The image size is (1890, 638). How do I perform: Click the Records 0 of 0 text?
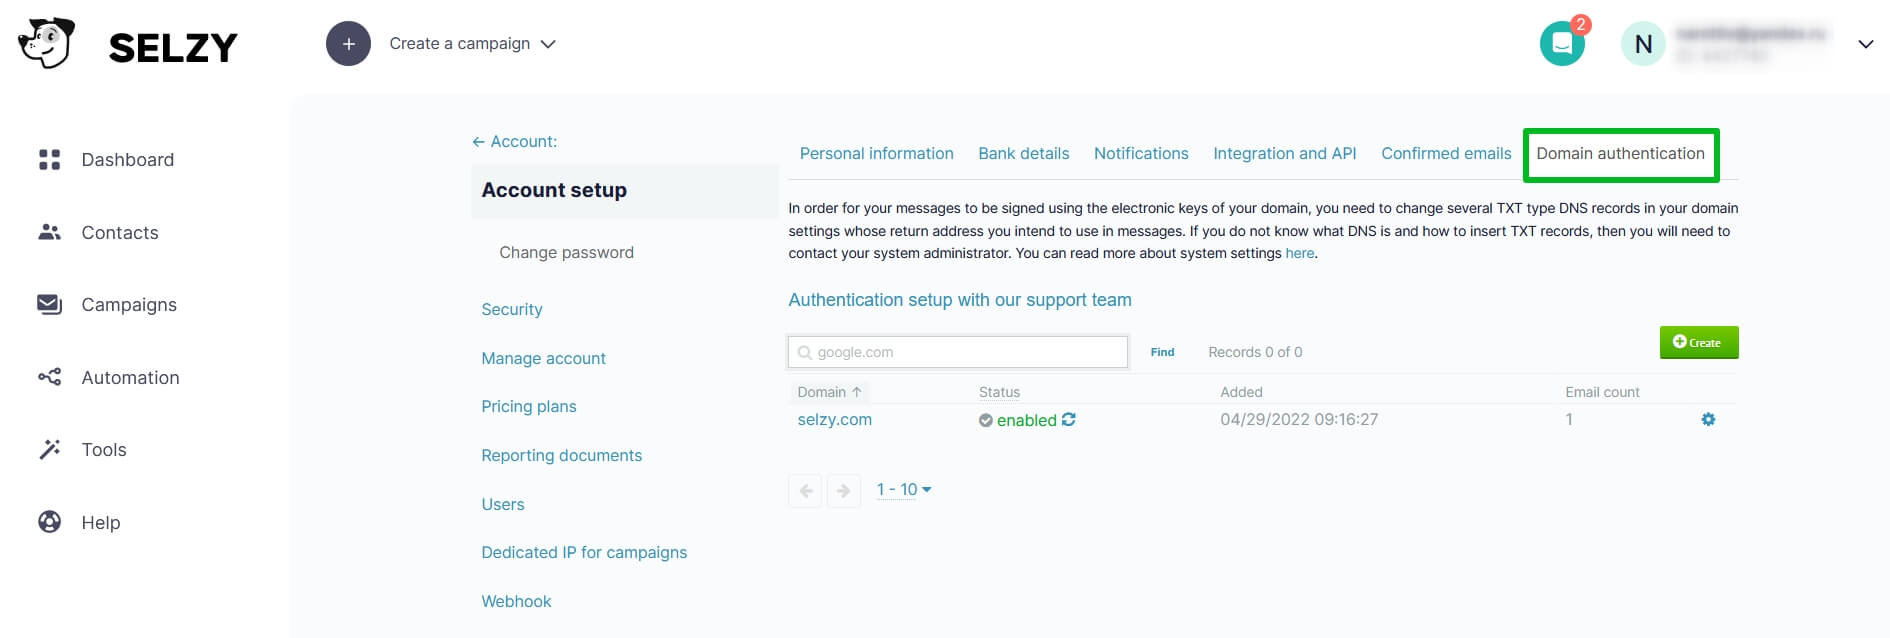(x=1255, y=353)
